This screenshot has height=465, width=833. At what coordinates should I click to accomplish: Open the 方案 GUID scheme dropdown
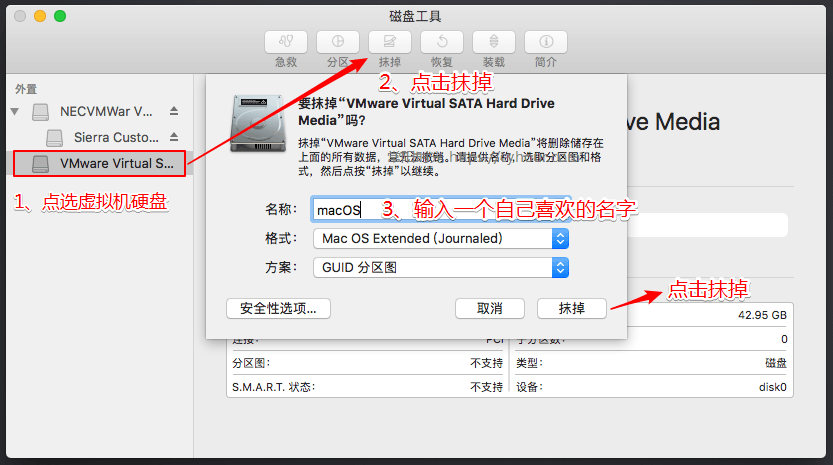coord(441,267)
